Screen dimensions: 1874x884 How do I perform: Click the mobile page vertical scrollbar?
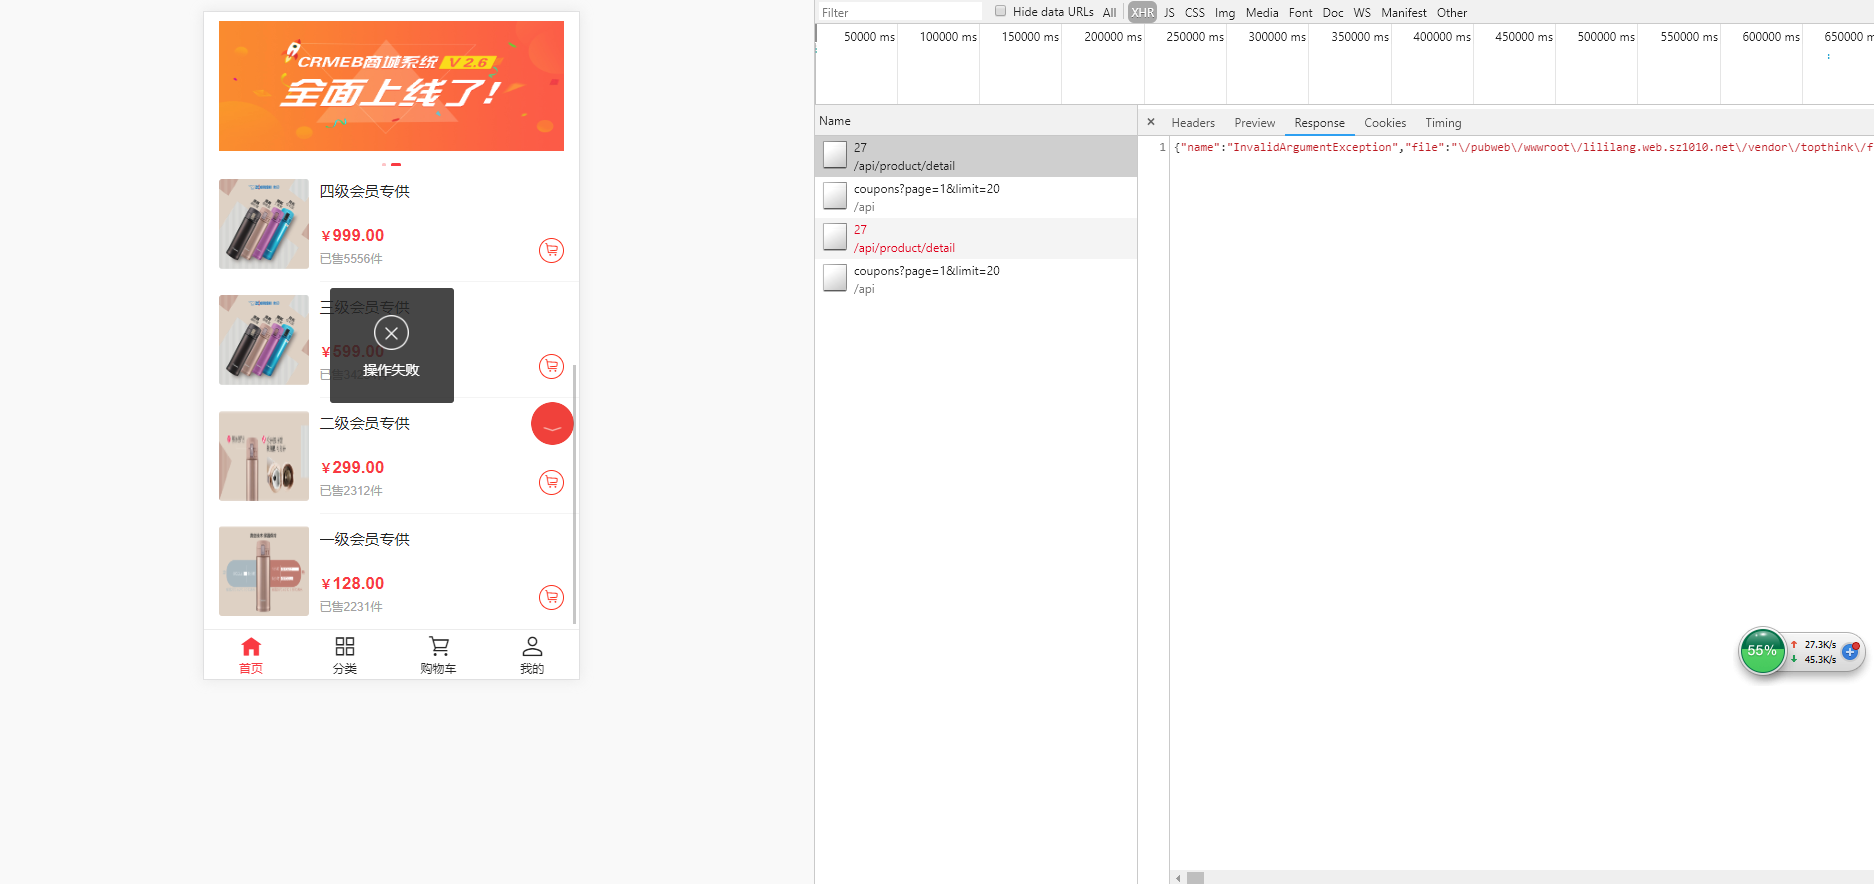pos(575,495)
